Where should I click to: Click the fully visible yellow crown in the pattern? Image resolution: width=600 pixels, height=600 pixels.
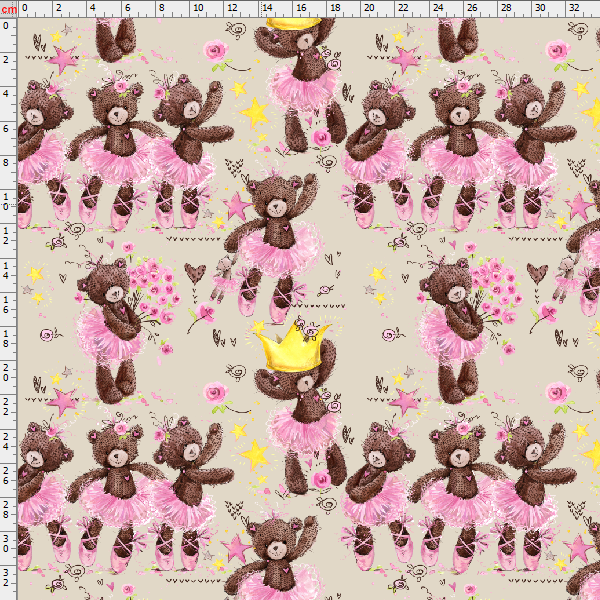pos(293,347)
